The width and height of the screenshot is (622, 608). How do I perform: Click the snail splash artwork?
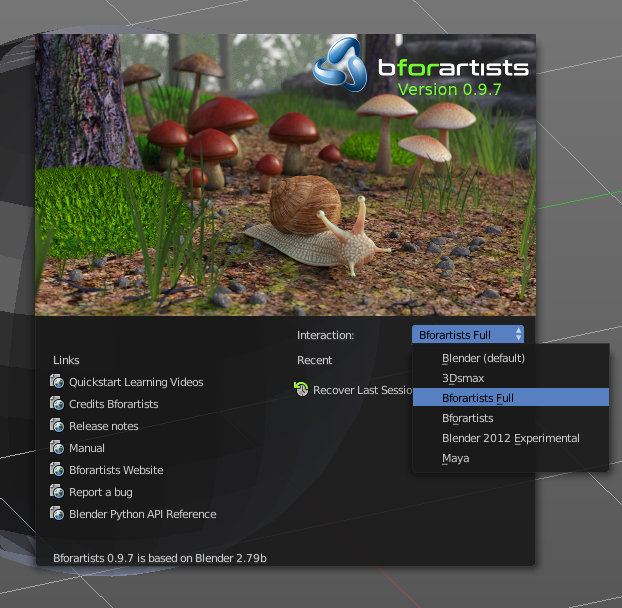[x=285, y=175]
